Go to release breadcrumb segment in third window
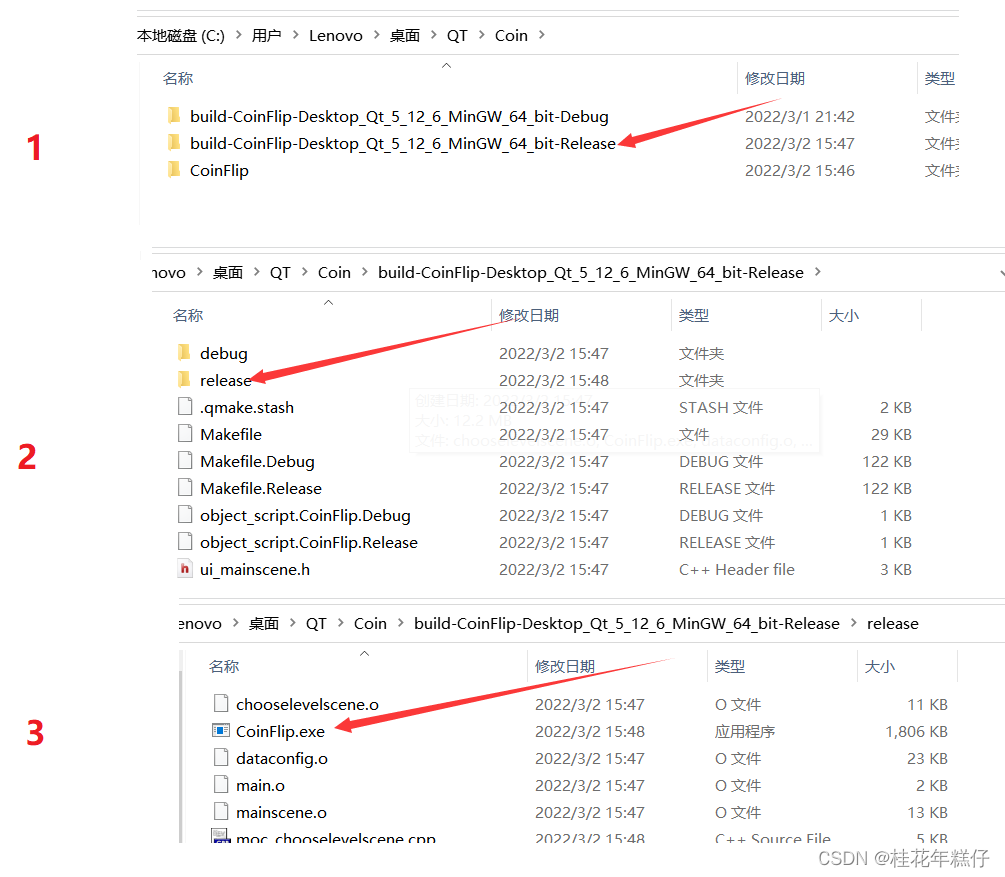This screenshot has height=877, width=1005. point(893,624)
